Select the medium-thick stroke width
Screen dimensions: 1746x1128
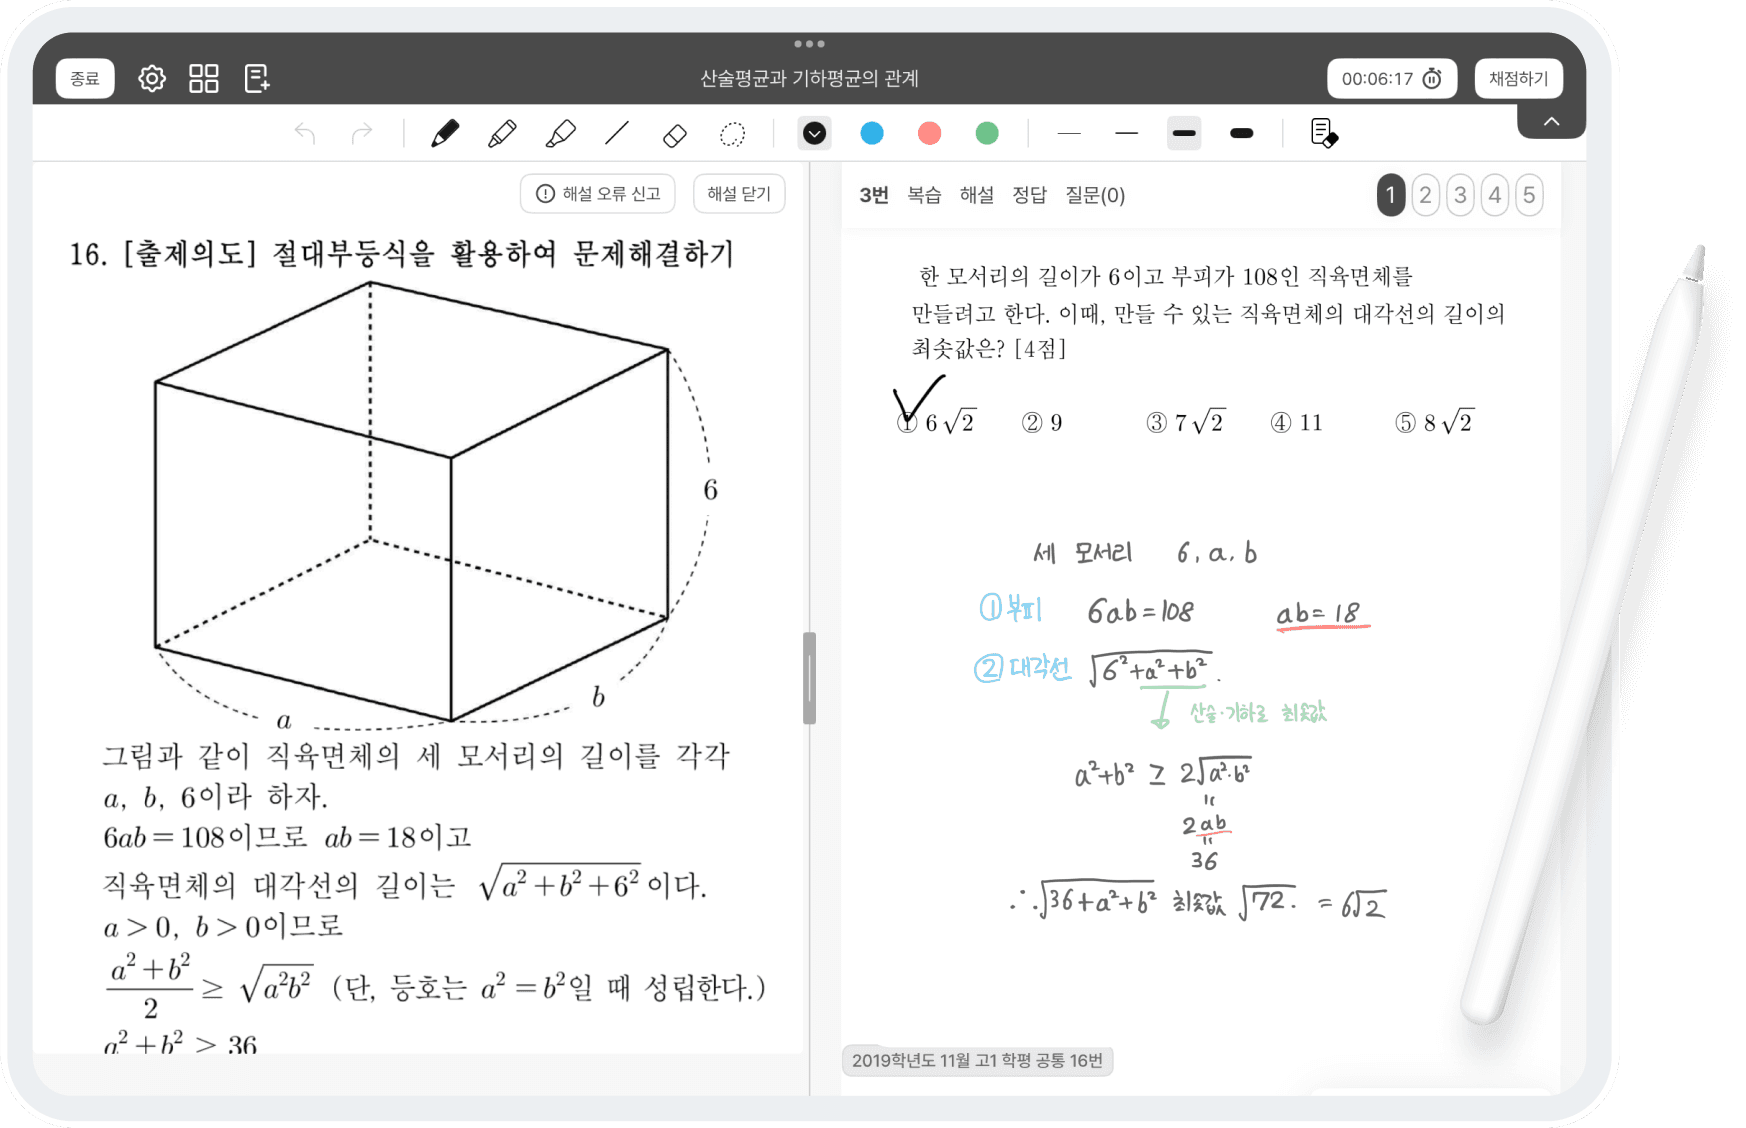click(1184, 133)
